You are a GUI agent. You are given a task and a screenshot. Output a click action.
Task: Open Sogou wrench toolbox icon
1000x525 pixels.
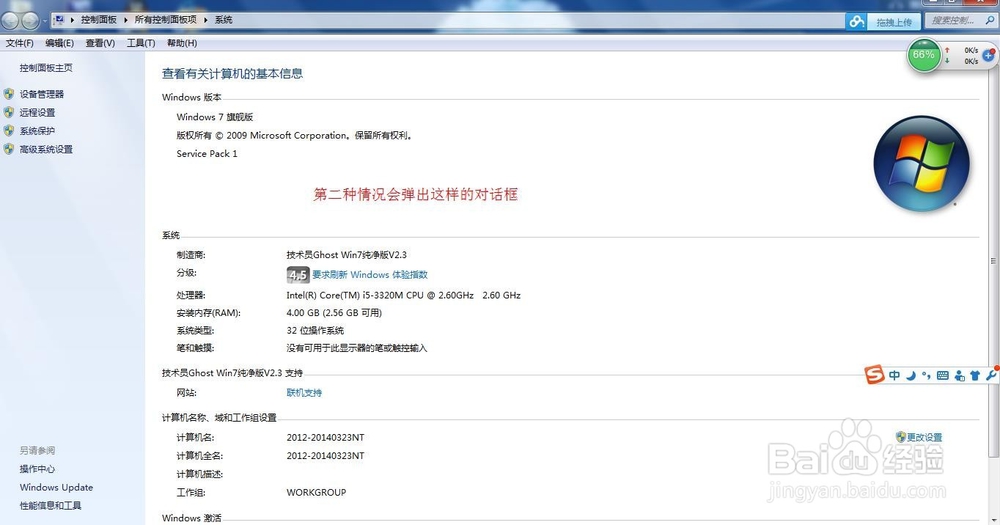coord(990,375)
